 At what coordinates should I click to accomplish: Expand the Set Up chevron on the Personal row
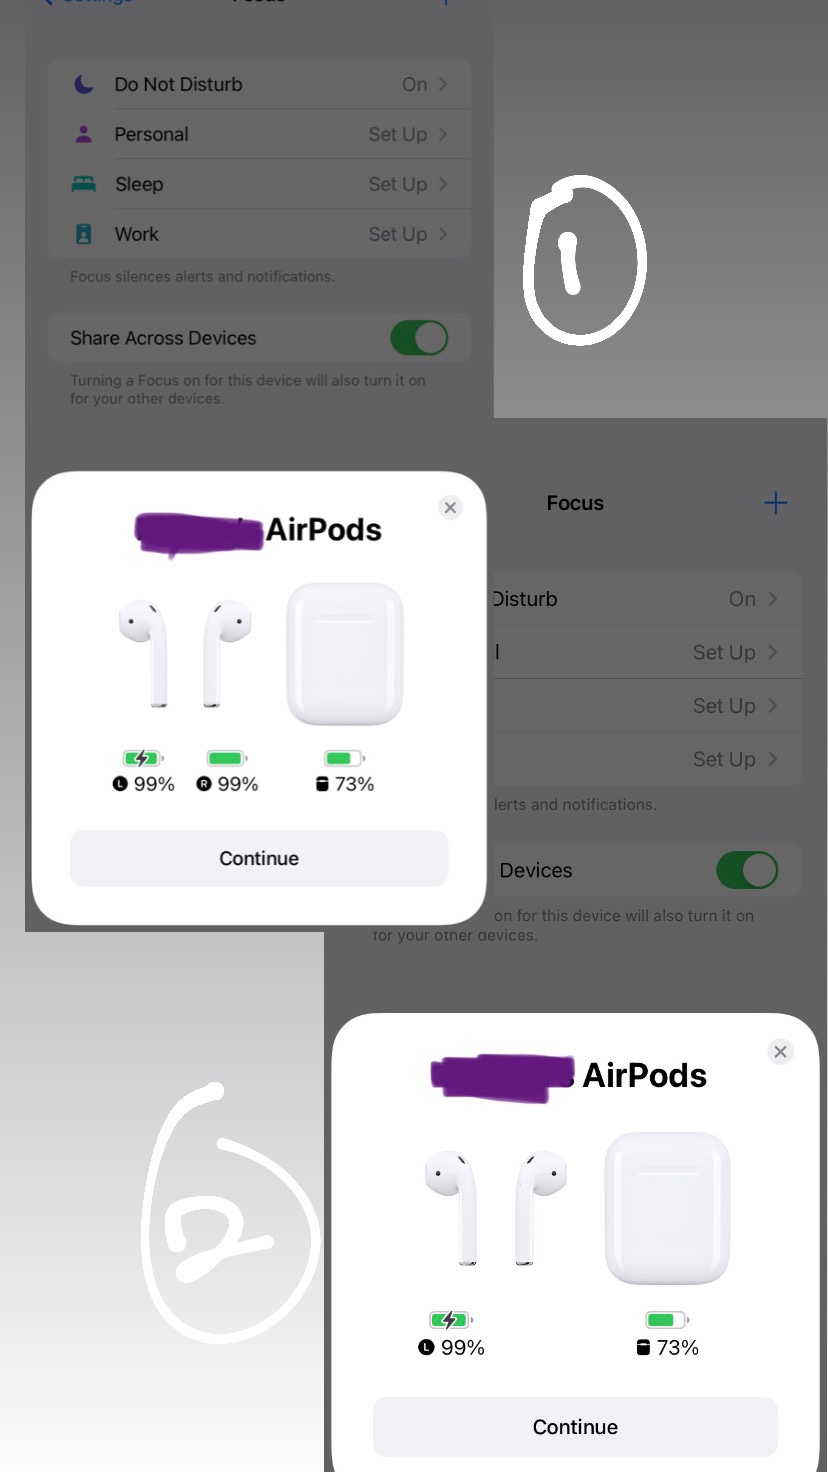443,134
